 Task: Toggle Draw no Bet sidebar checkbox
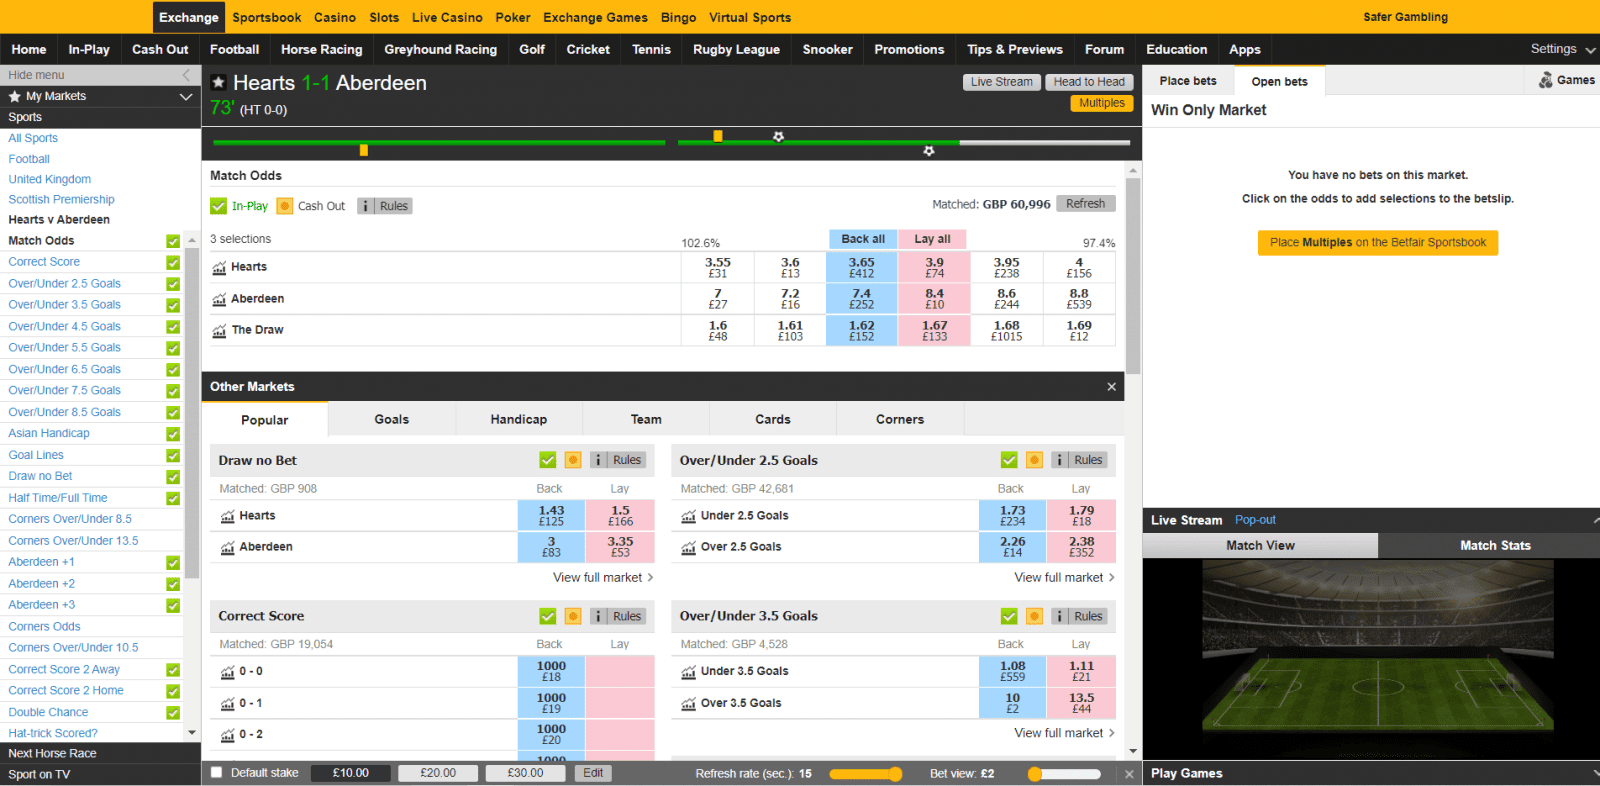[x=173, y=477]
